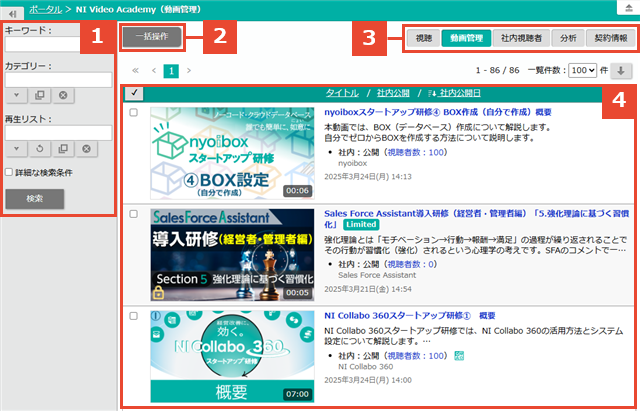Clear the category field with the X icon
This screenshot has width=640, height=411.
pos(63,95)
